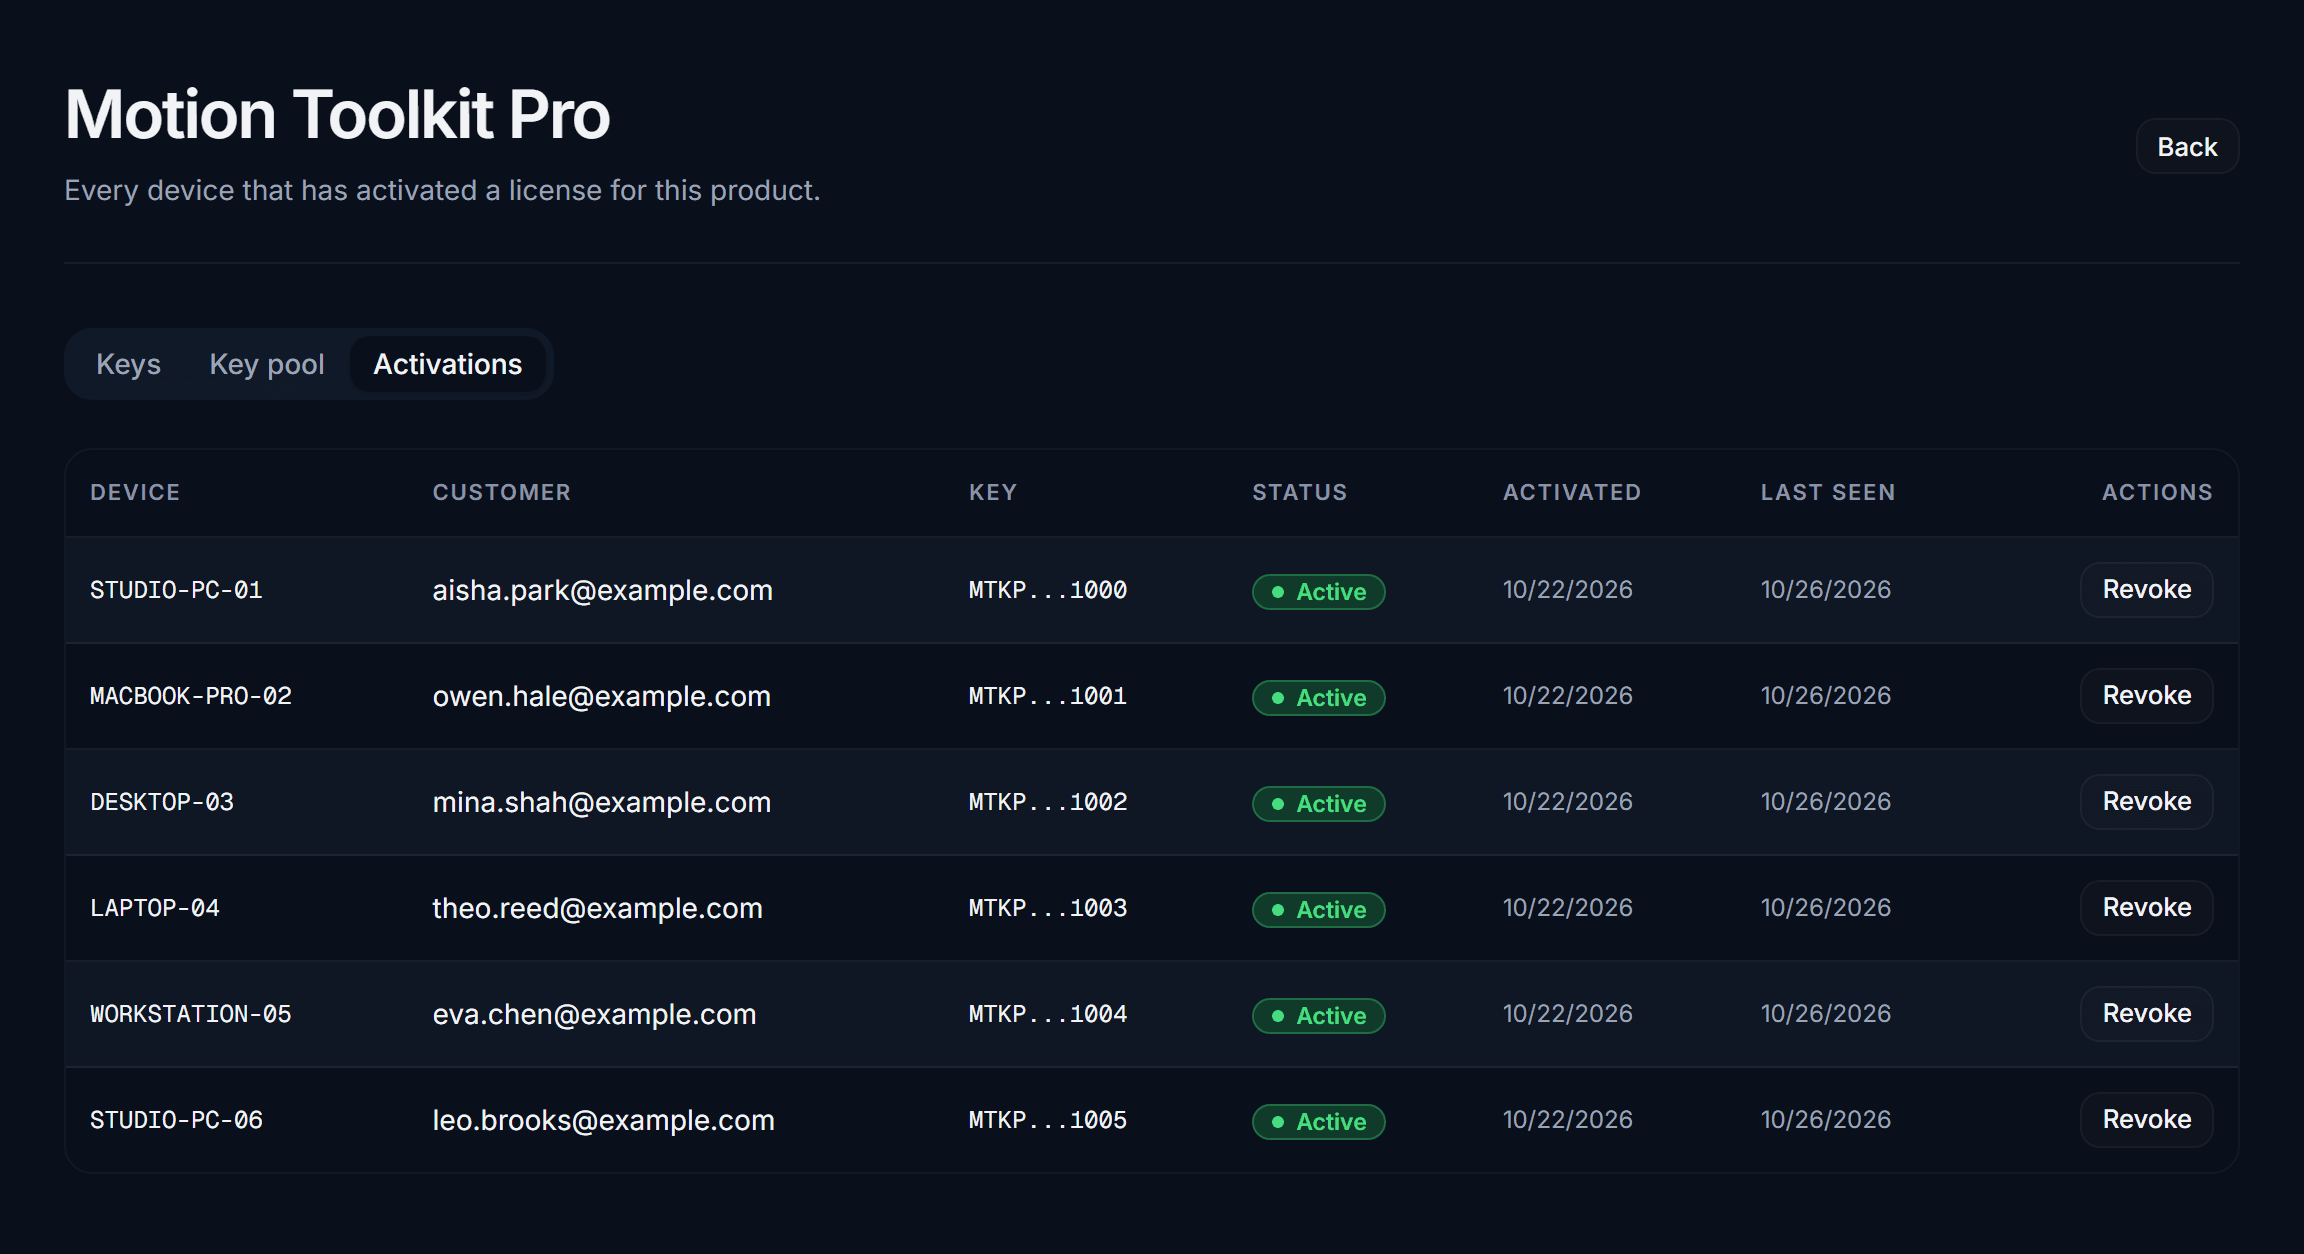Screen dimensions: 2304x1254
Task: Revoke license on DESKTOP-03
Action: [2146, 802]
